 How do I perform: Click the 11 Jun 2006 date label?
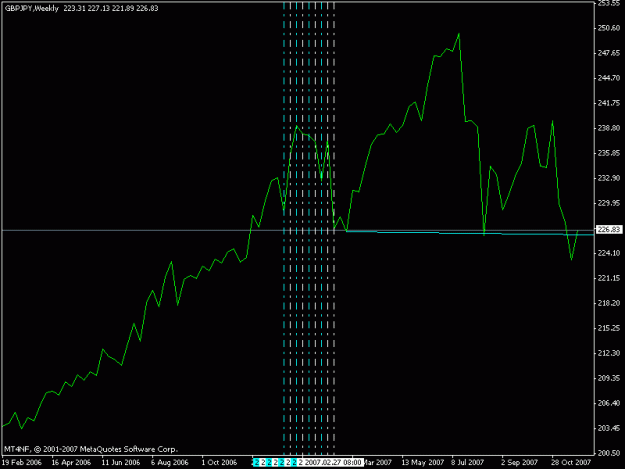click(x=121, y=462)
